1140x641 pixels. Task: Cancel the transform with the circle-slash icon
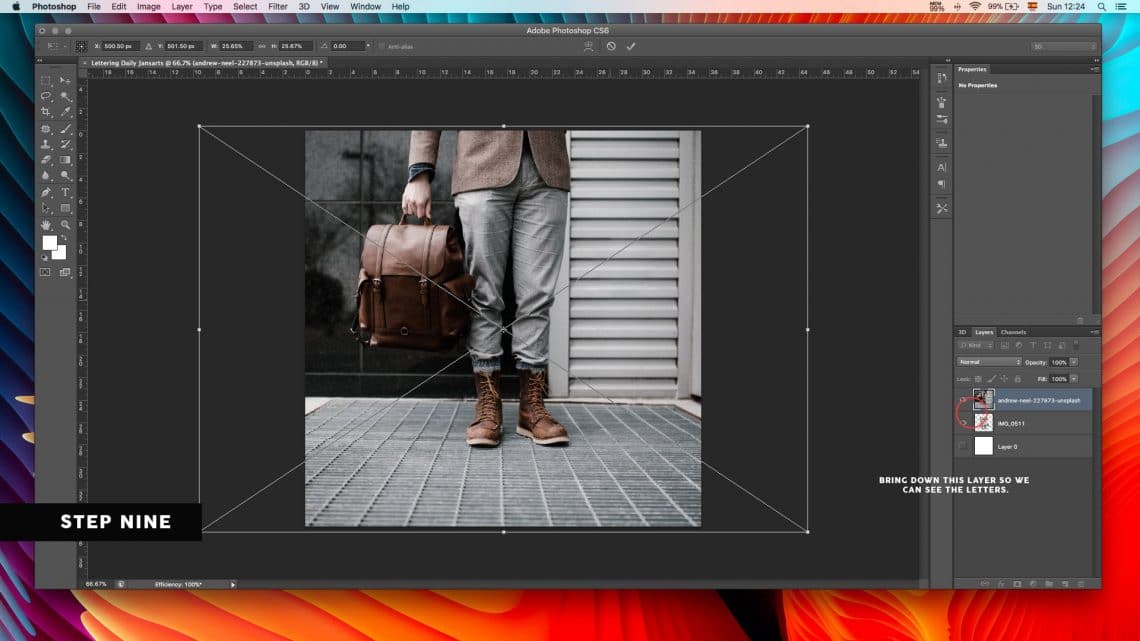(611, 47)
